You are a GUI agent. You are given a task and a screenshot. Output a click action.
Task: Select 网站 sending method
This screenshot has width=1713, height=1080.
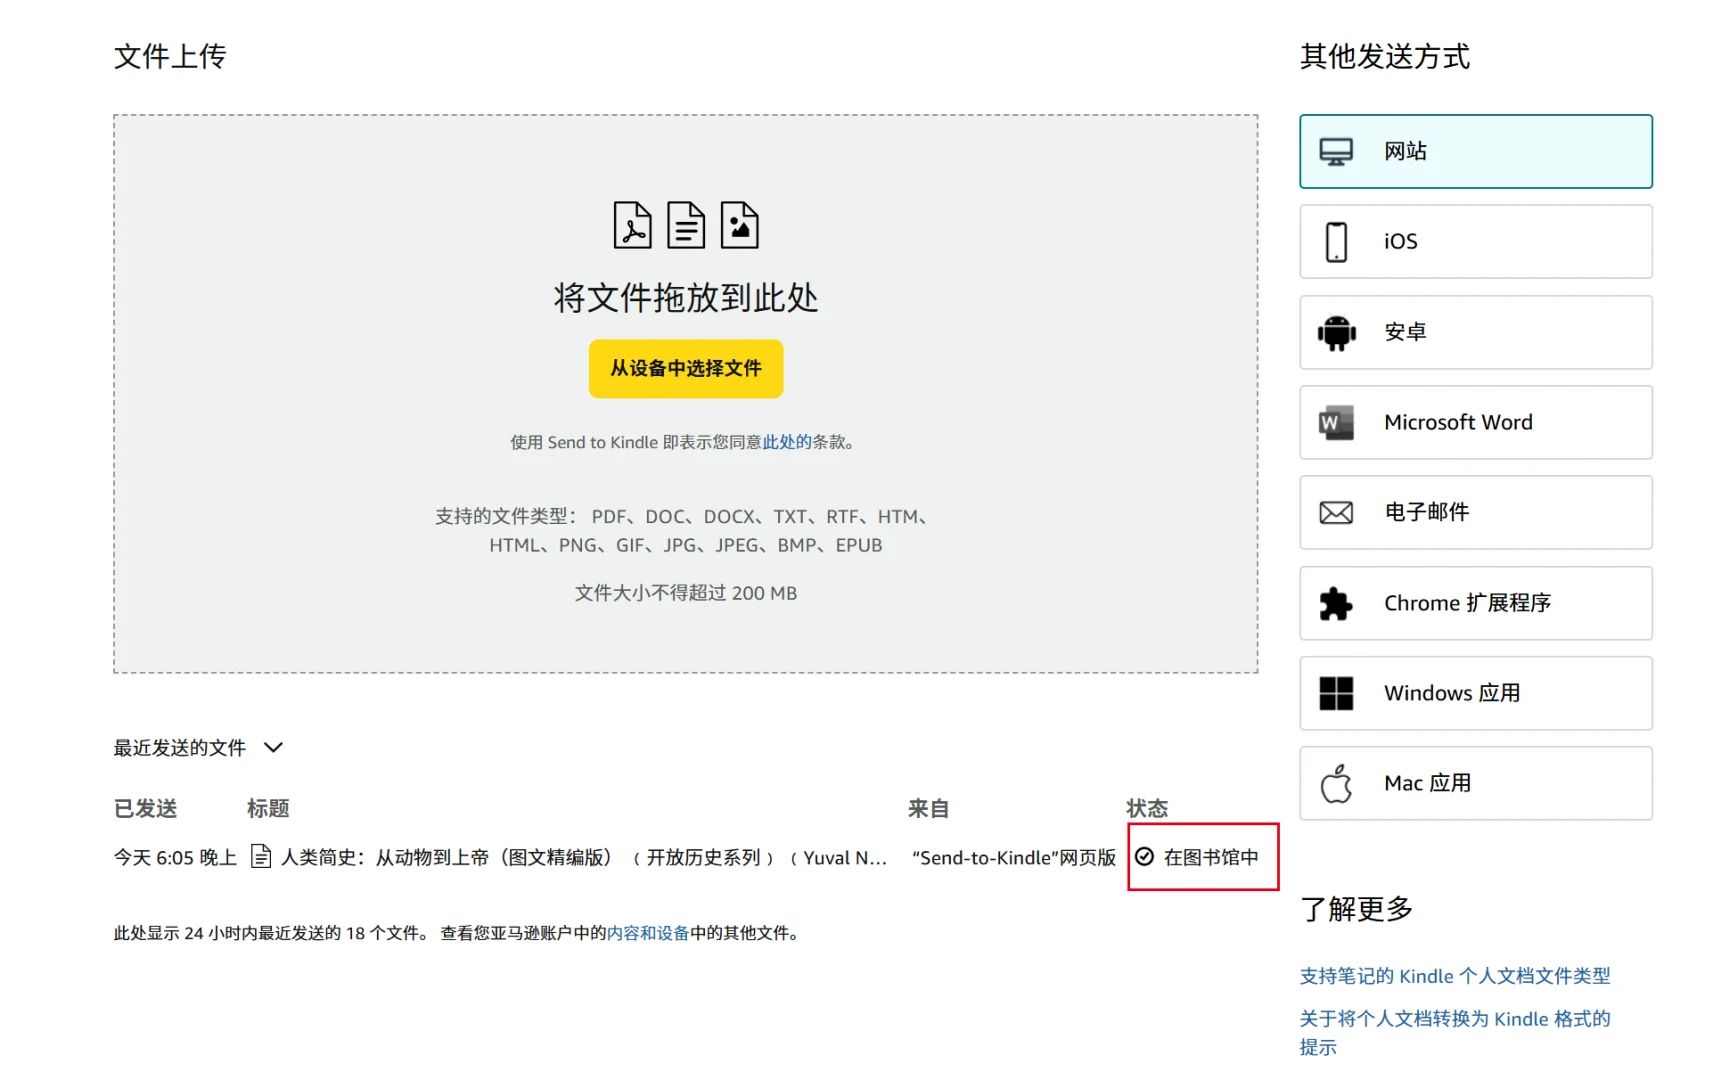(x=1475, y=152)
